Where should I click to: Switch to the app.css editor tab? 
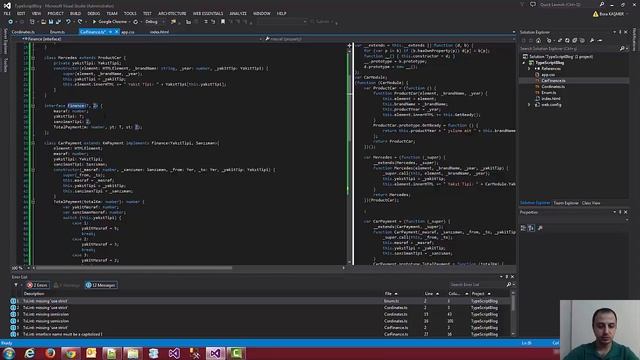(128, 32)
